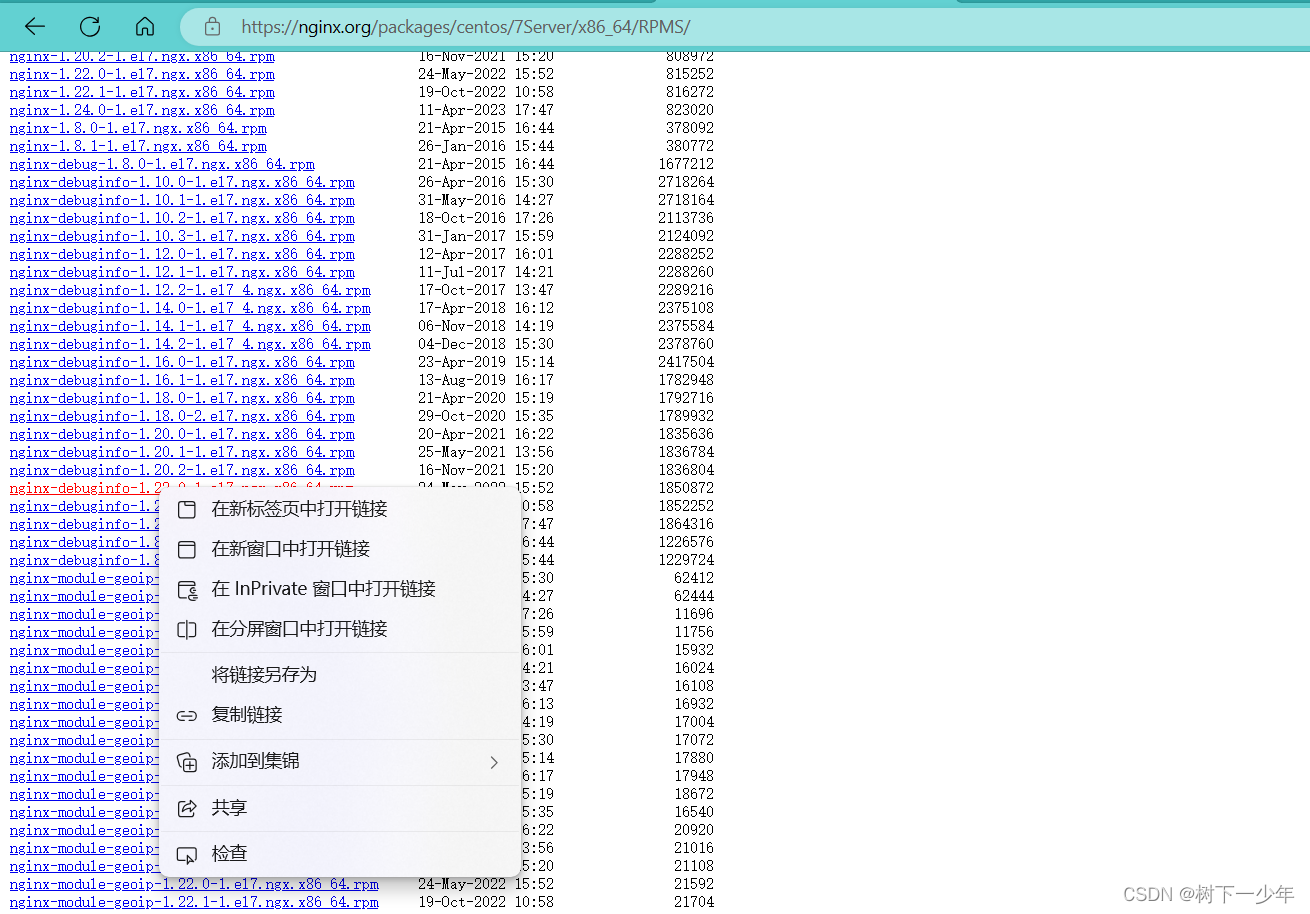The width and height of the screenshot is (1310, 914).
Task: Open nginx-debuginfo-1.18.0-1.el7.ngx.x86_64.rpm link
Action: 182,398
